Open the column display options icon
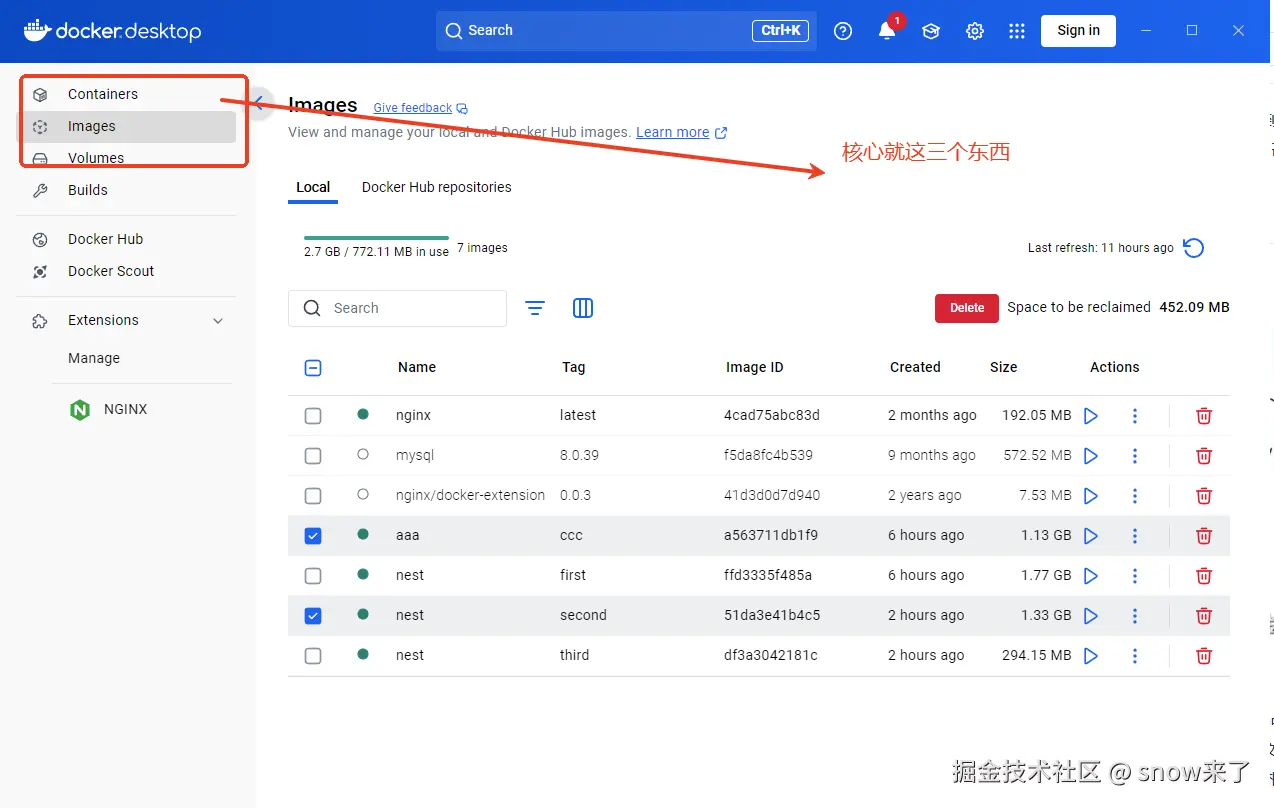 (x=583, y=308)
